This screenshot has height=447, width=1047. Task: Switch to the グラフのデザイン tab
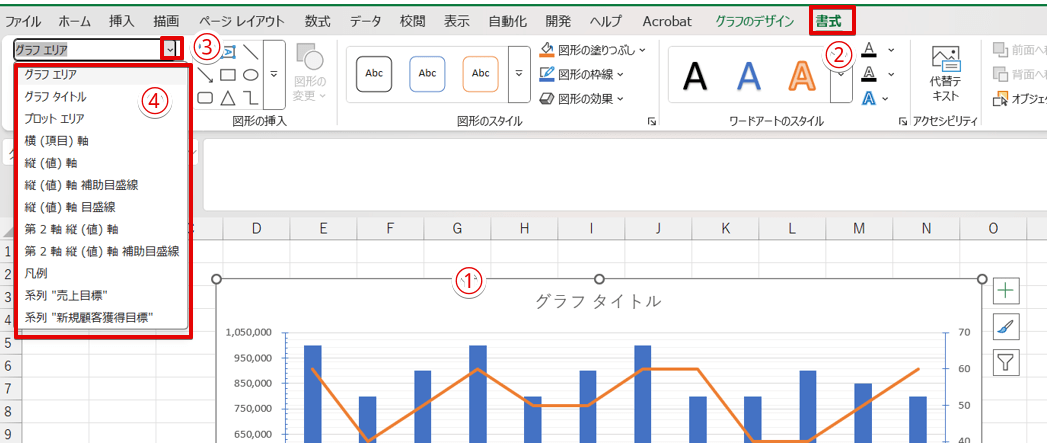tap(755, 21)
